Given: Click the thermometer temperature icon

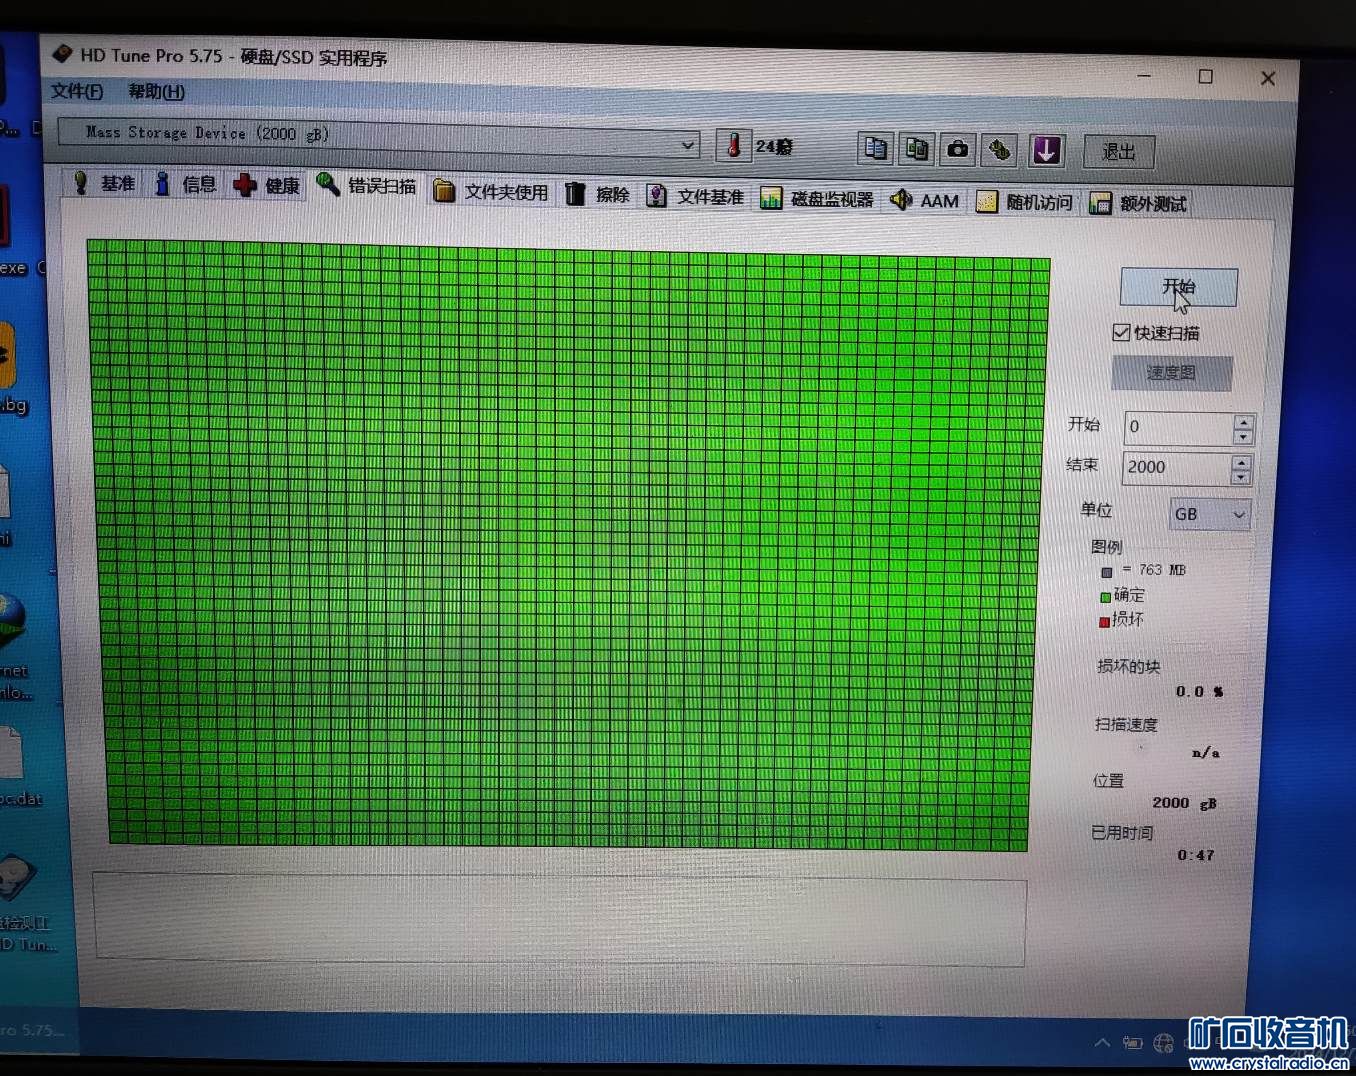Looking at the screenshot, I should pyautogui.click(x=733, y=146).
